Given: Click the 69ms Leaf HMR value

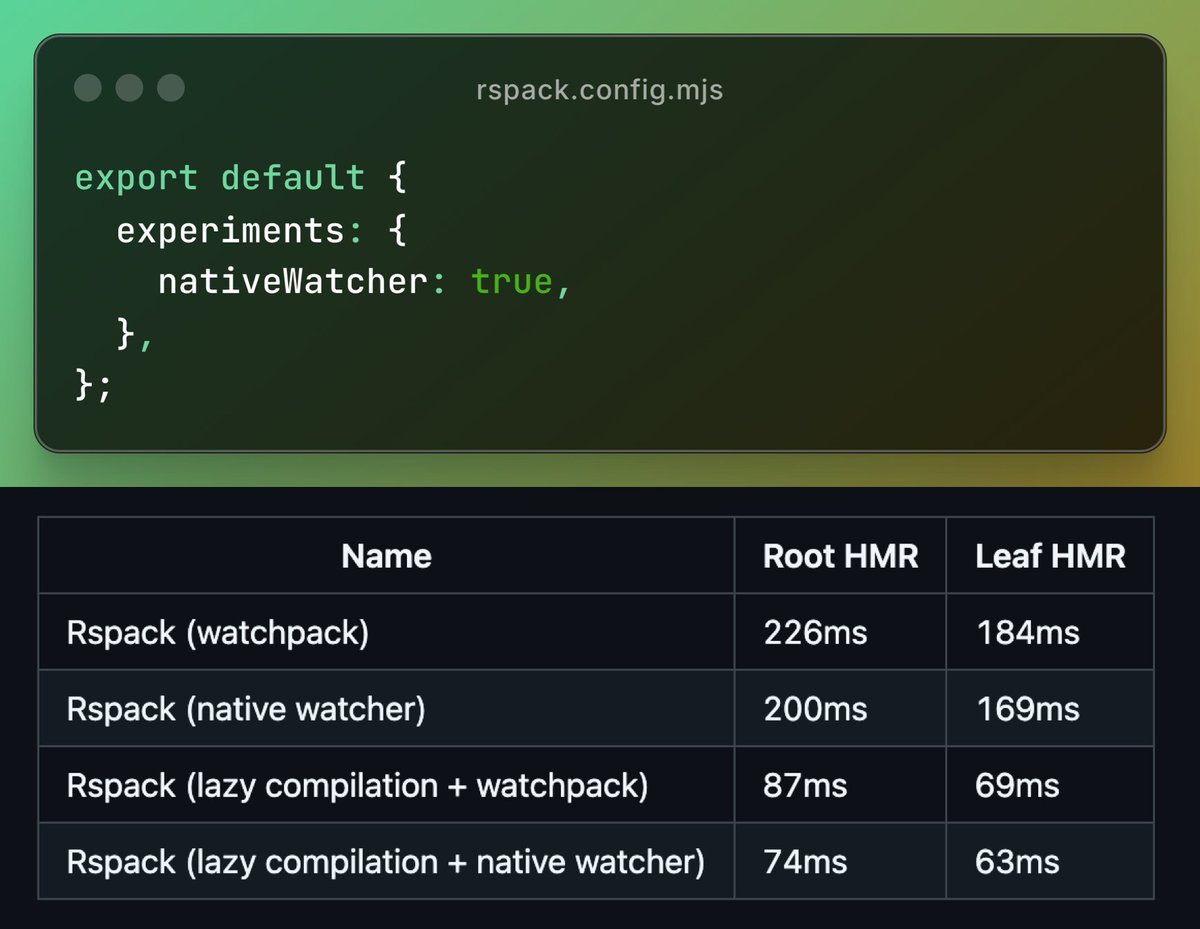Looking at the screenshot, I should point(1017,786).
